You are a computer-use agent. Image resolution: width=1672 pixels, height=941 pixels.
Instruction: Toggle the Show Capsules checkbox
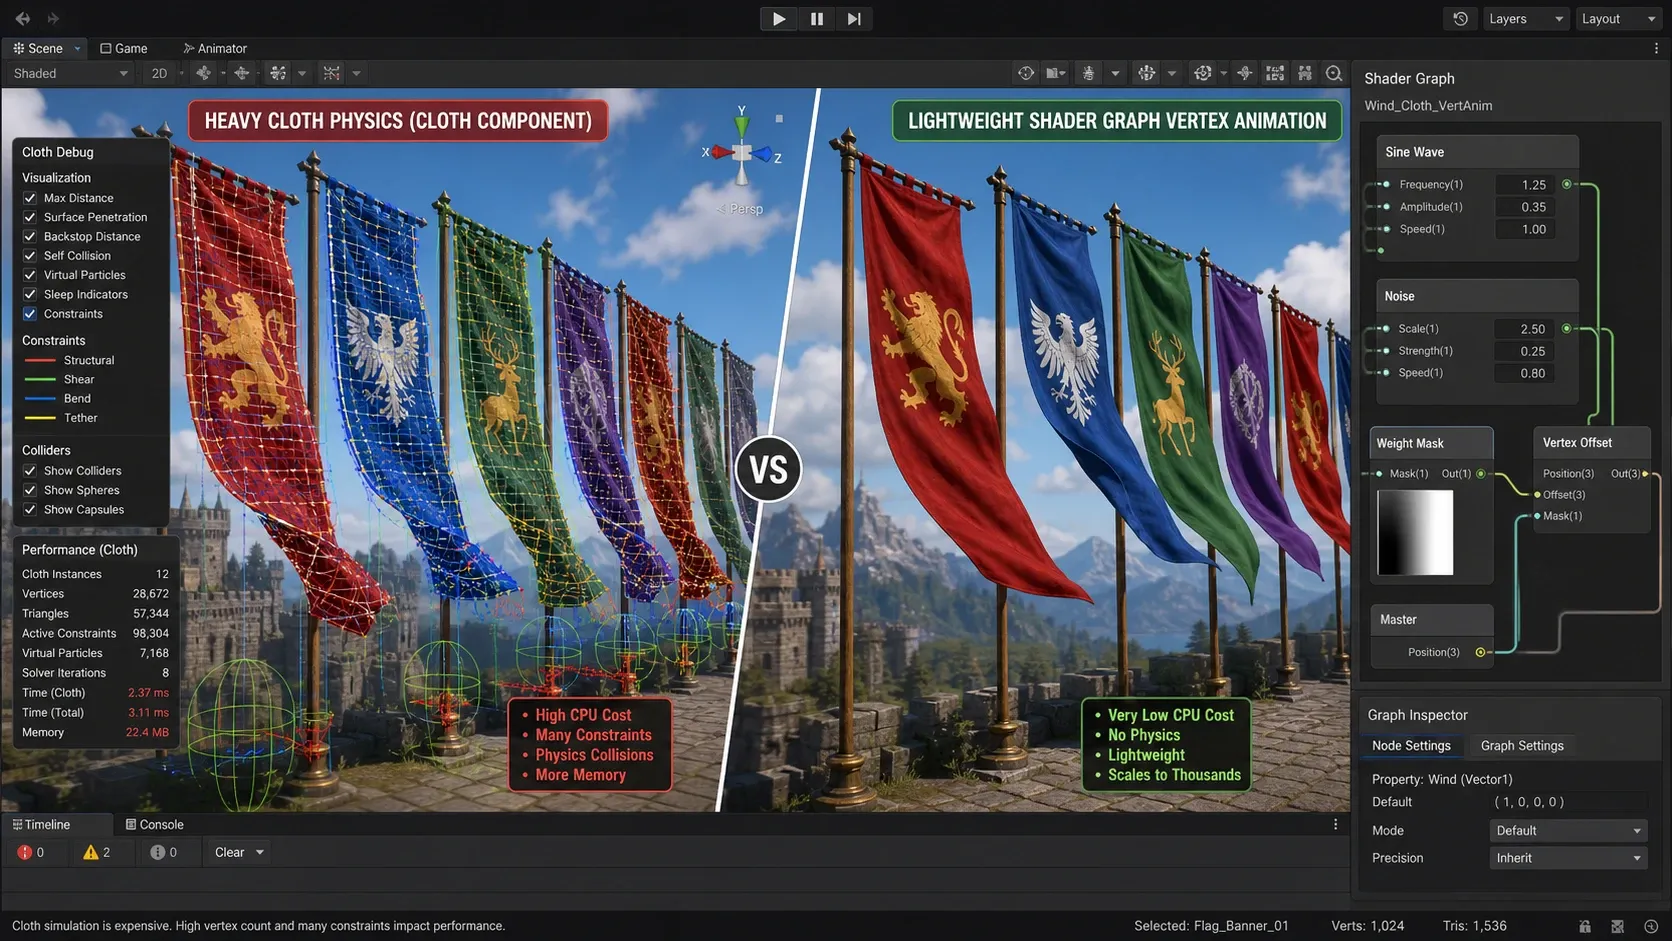(30, 510)
